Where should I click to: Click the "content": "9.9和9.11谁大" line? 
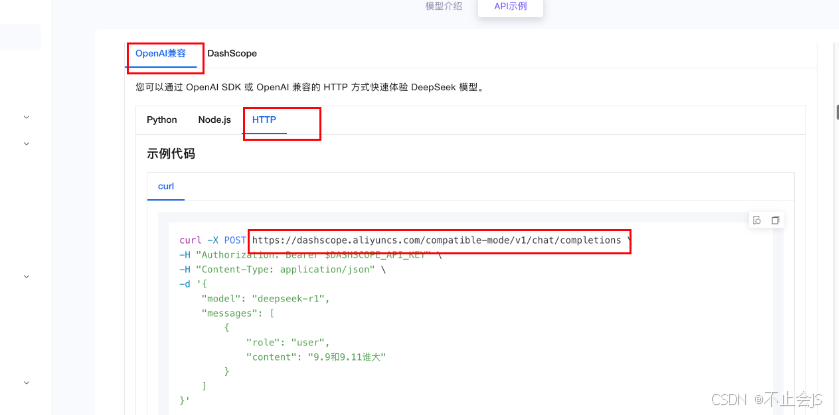point(316,357)
